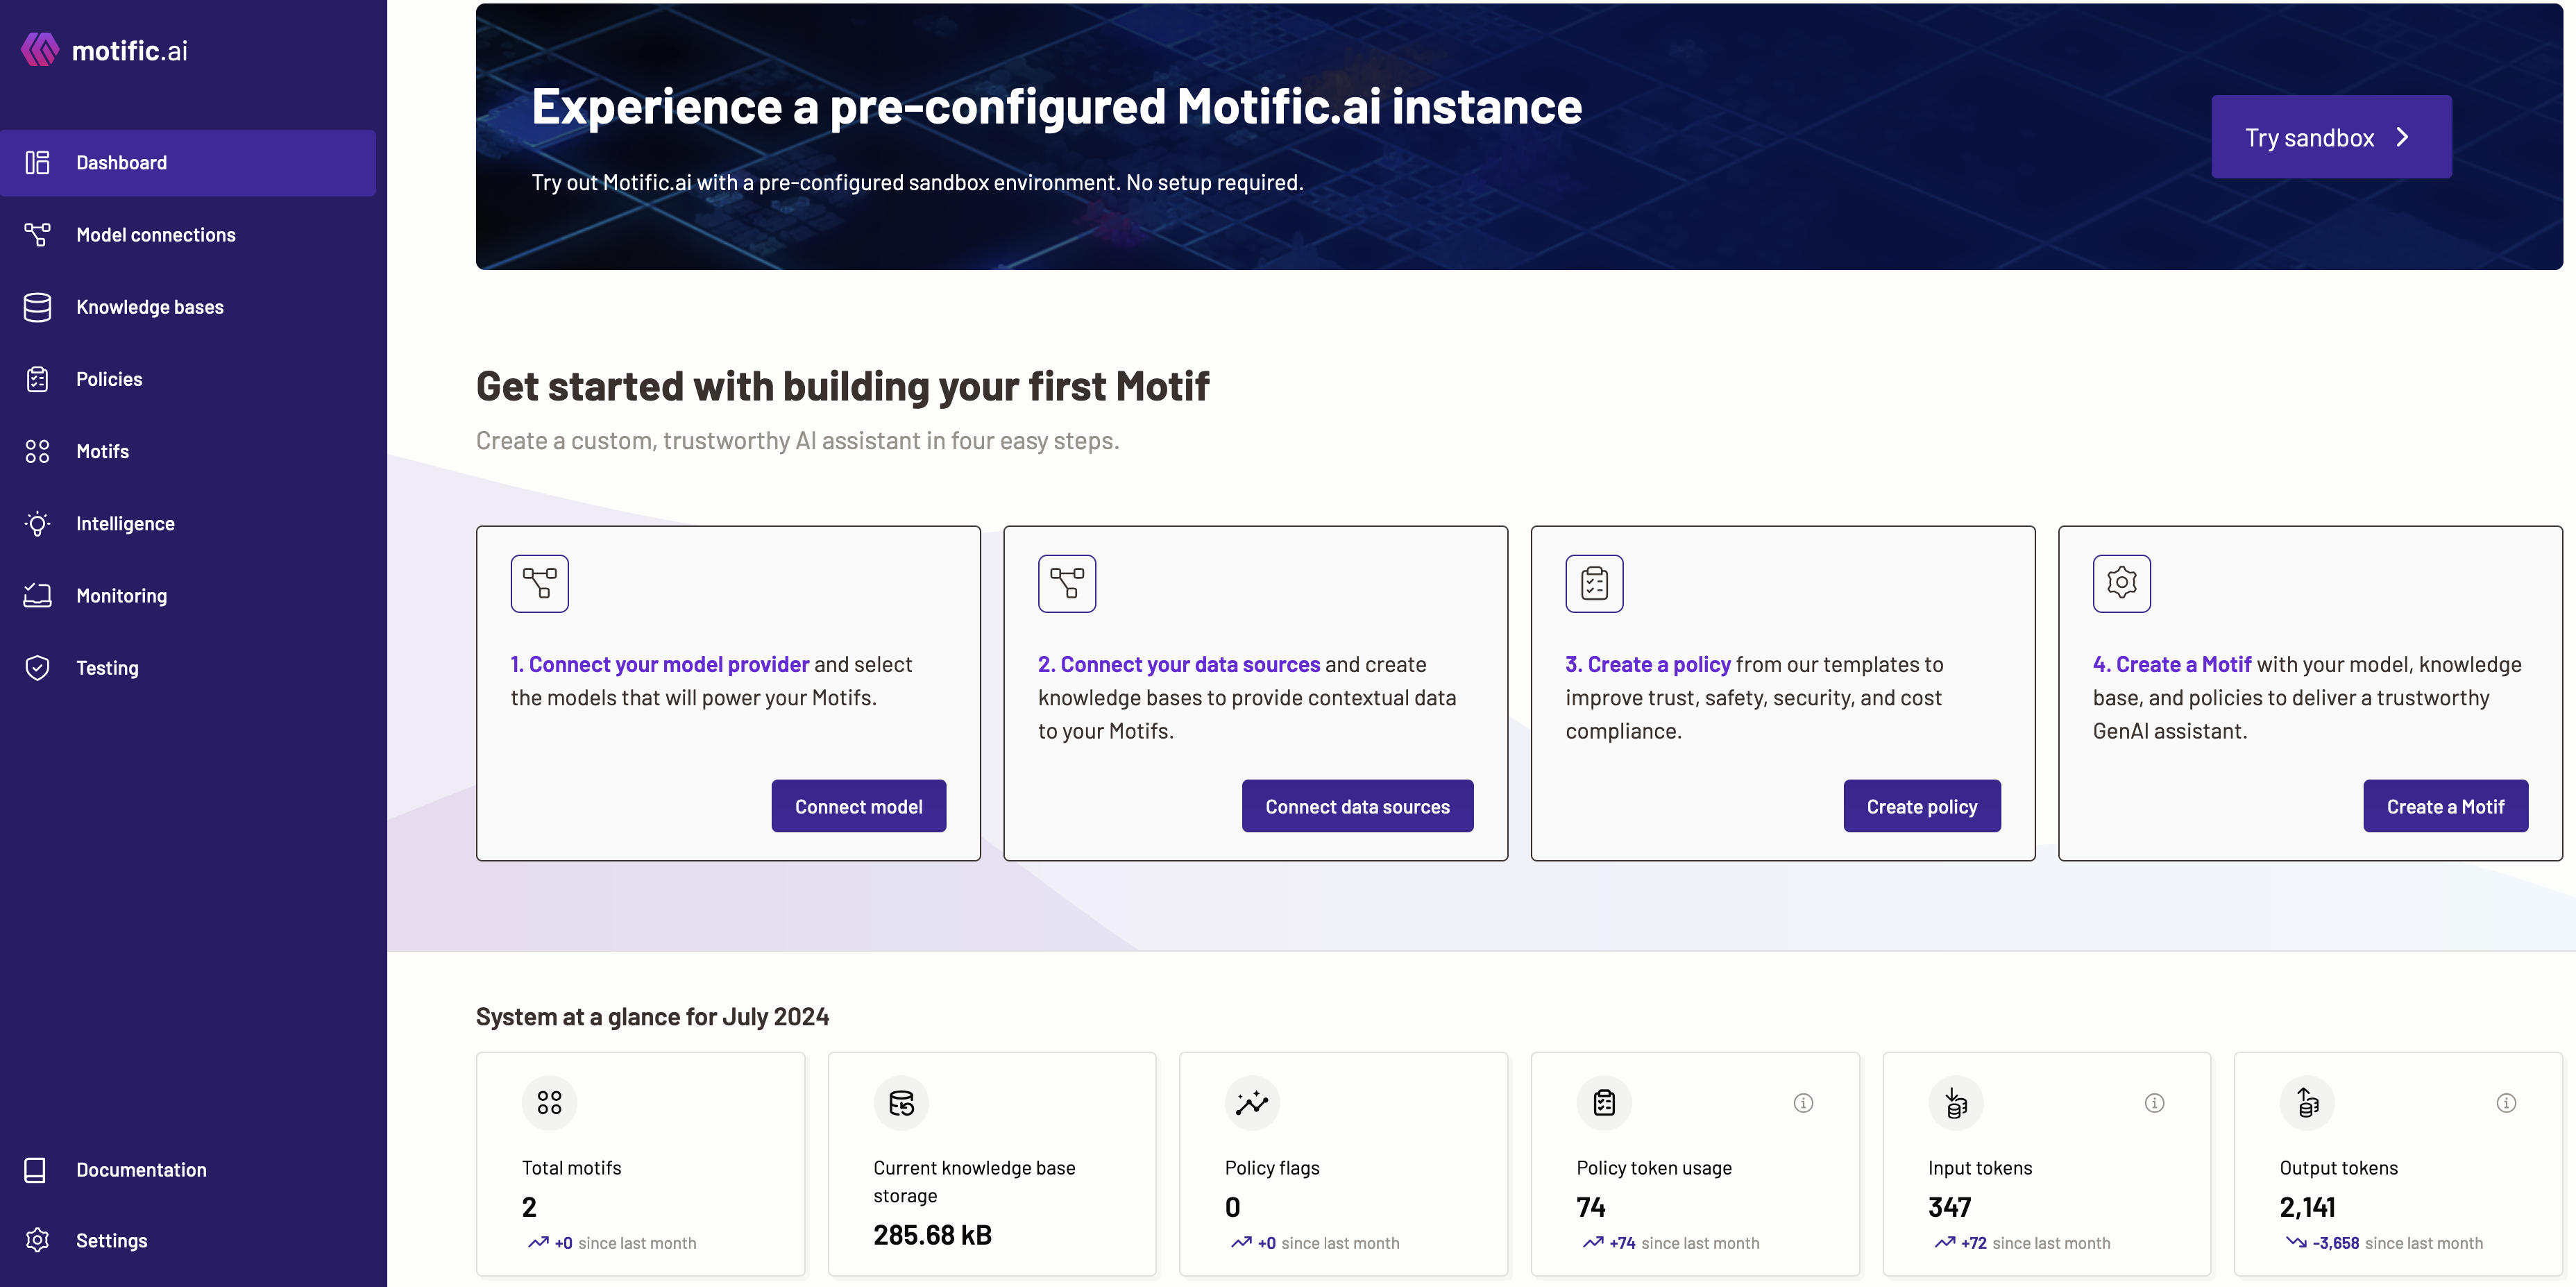Click the Connect model button
This screenshot has width=2576, height=1287.
coord(858,806)
